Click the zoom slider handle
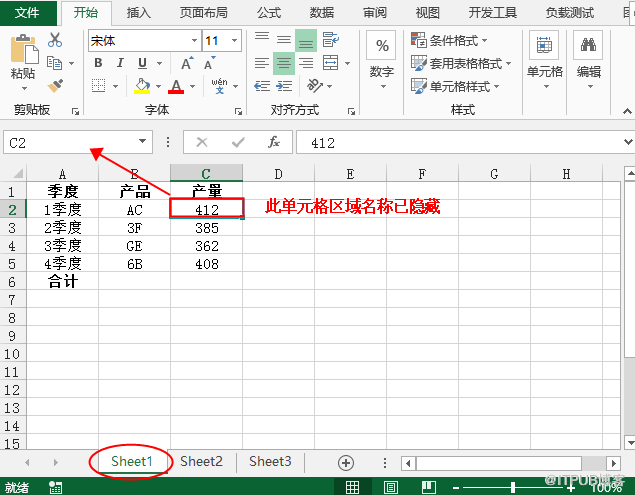The height and width of the screenshot is (495, 635). (513, 487)
